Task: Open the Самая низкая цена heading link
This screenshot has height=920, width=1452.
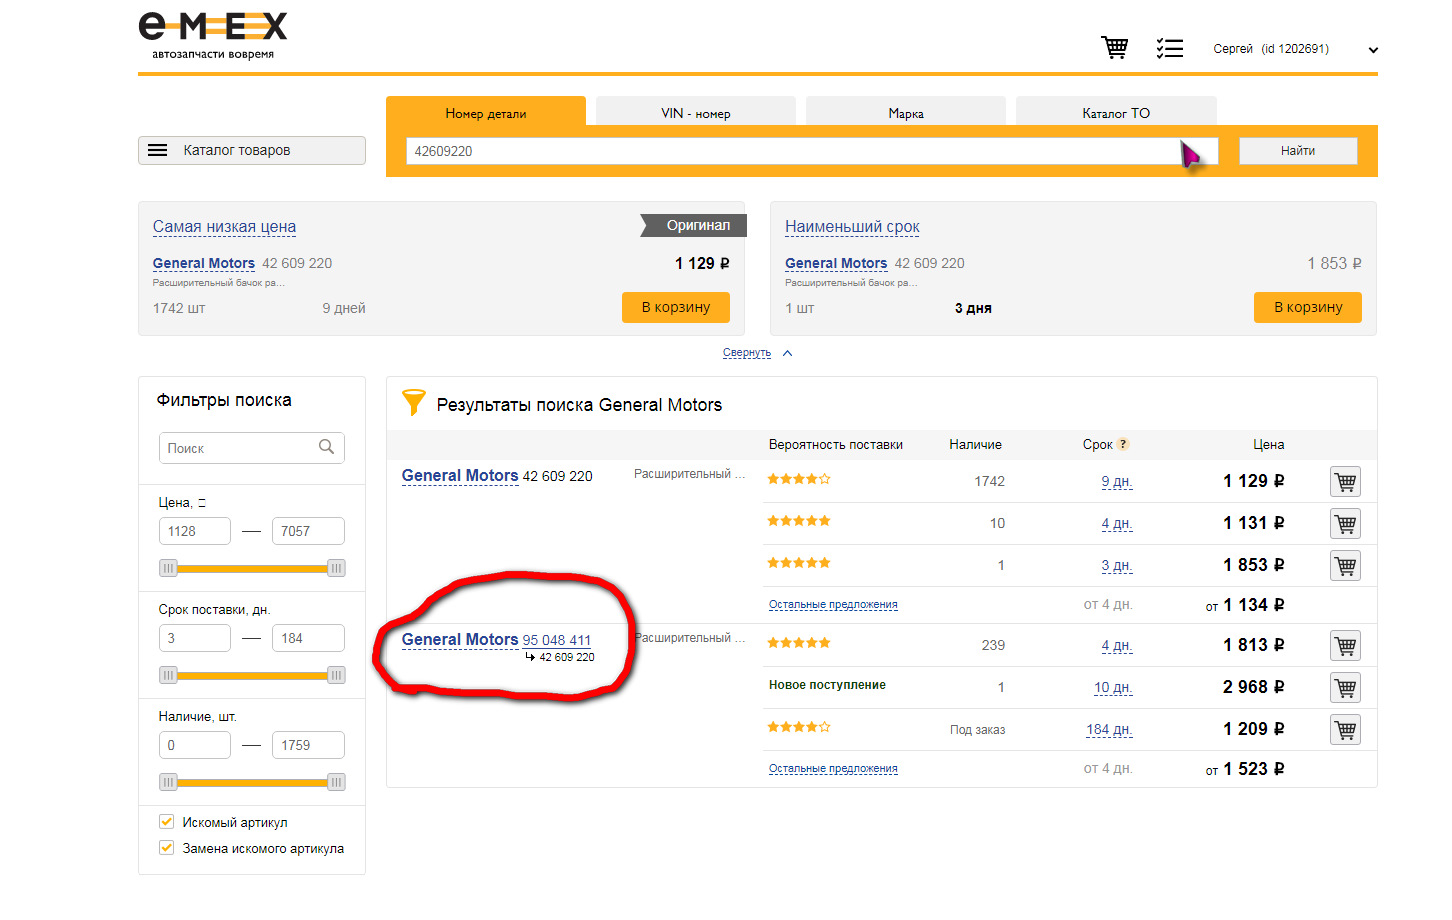Action: pyautogui.click(x=224, y=227)
